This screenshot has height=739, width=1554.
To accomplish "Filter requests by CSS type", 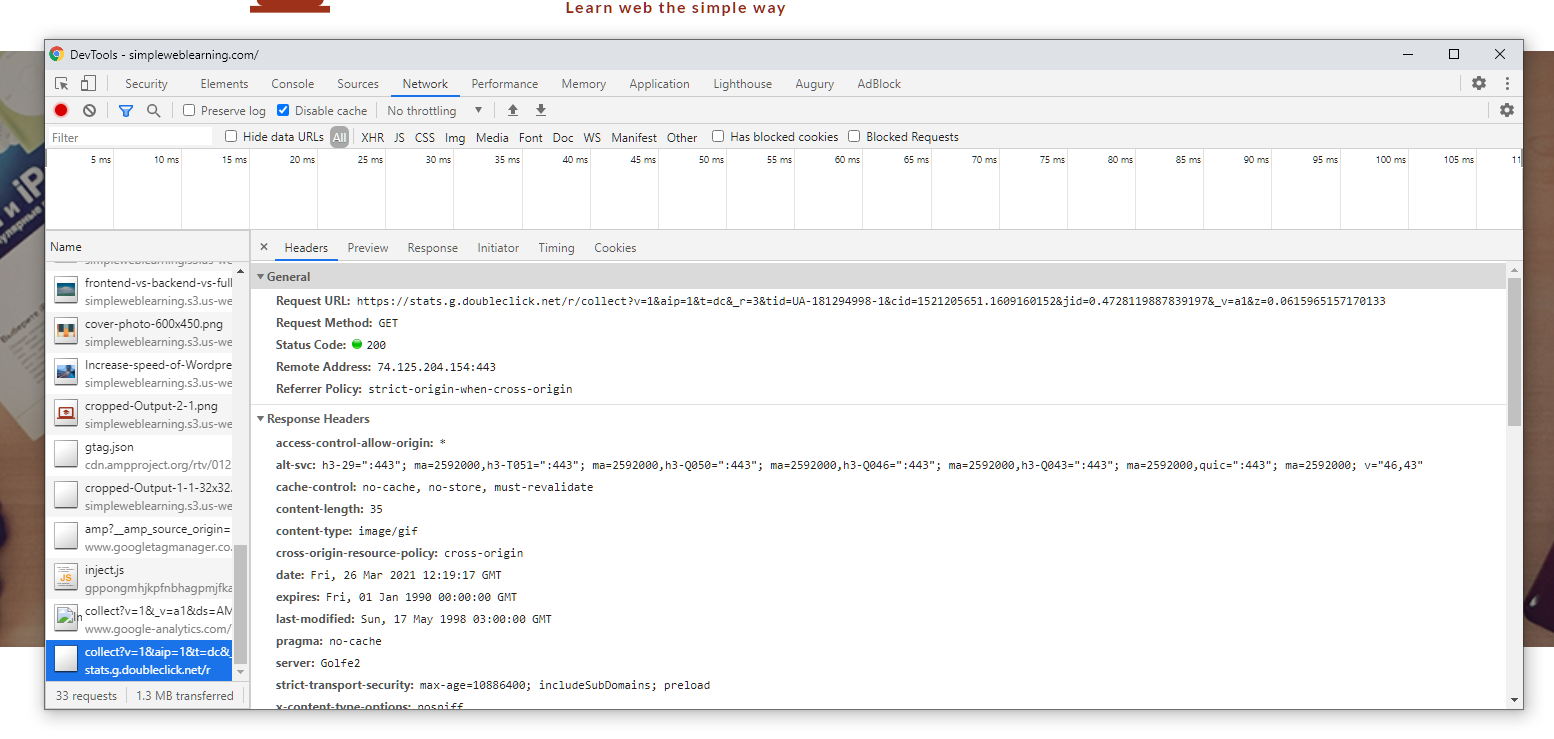I will 425,138.
